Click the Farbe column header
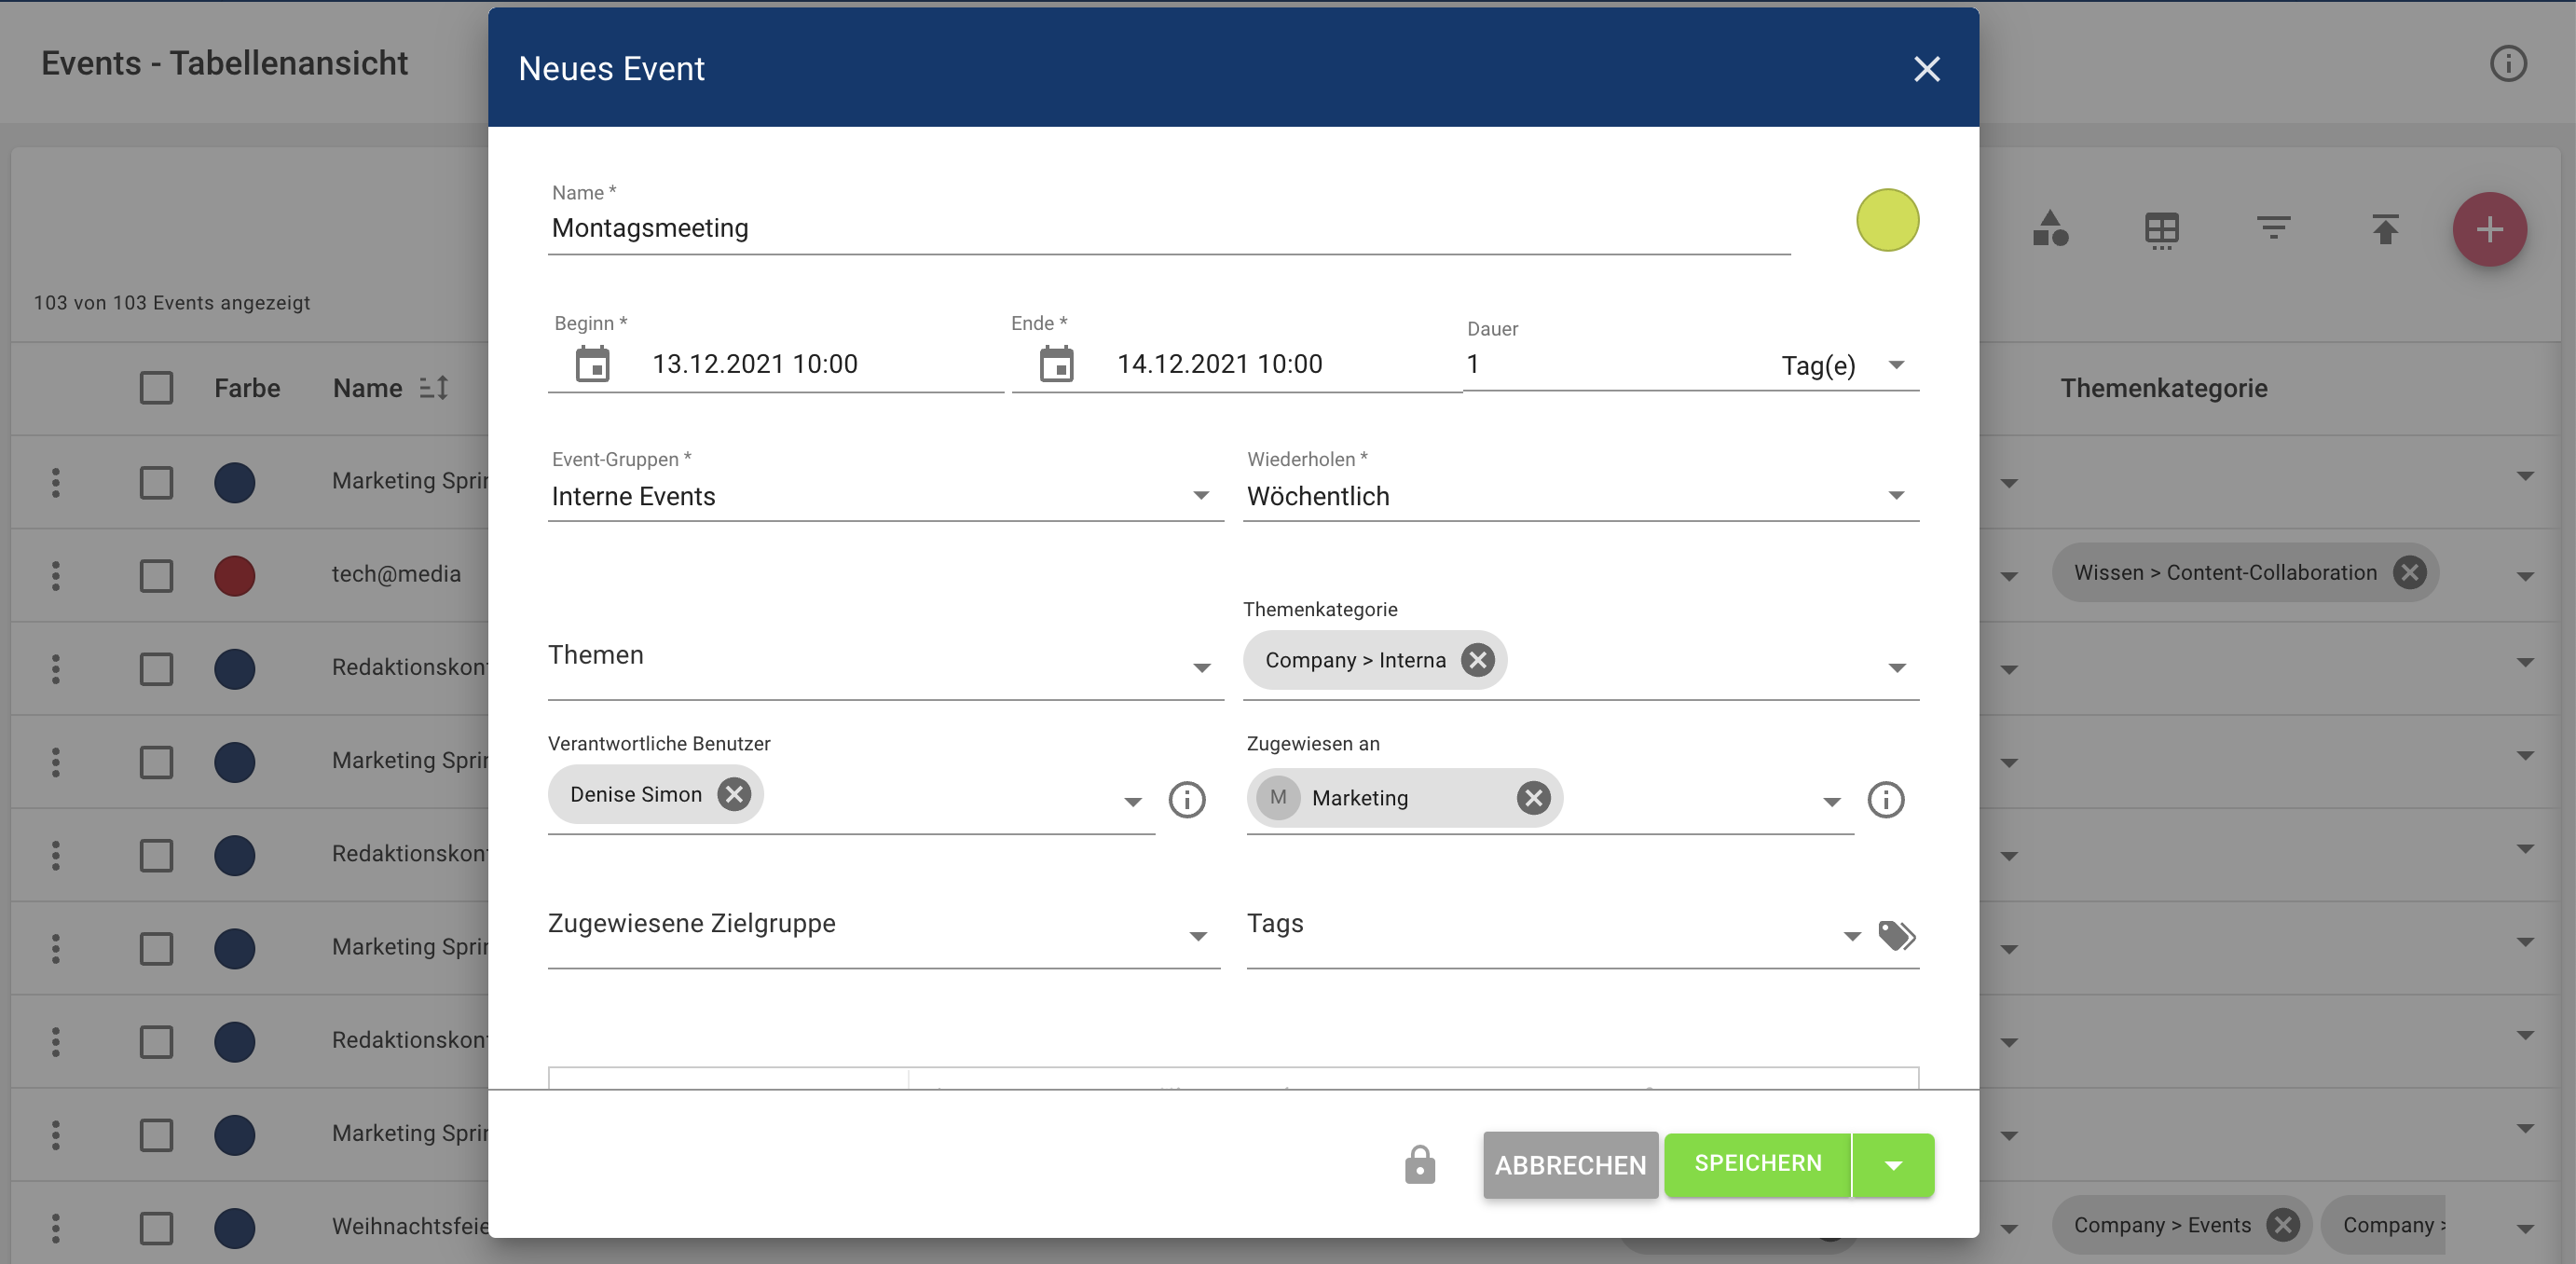 pyautogui.click(x=247, y=388)
